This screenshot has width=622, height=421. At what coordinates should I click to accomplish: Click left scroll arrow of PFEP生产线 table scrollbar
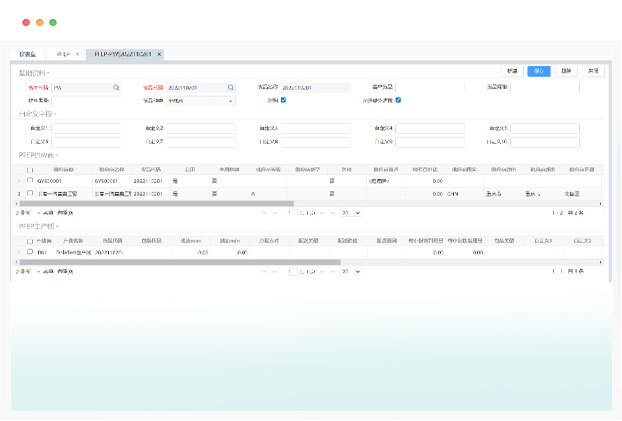[16, 262]
